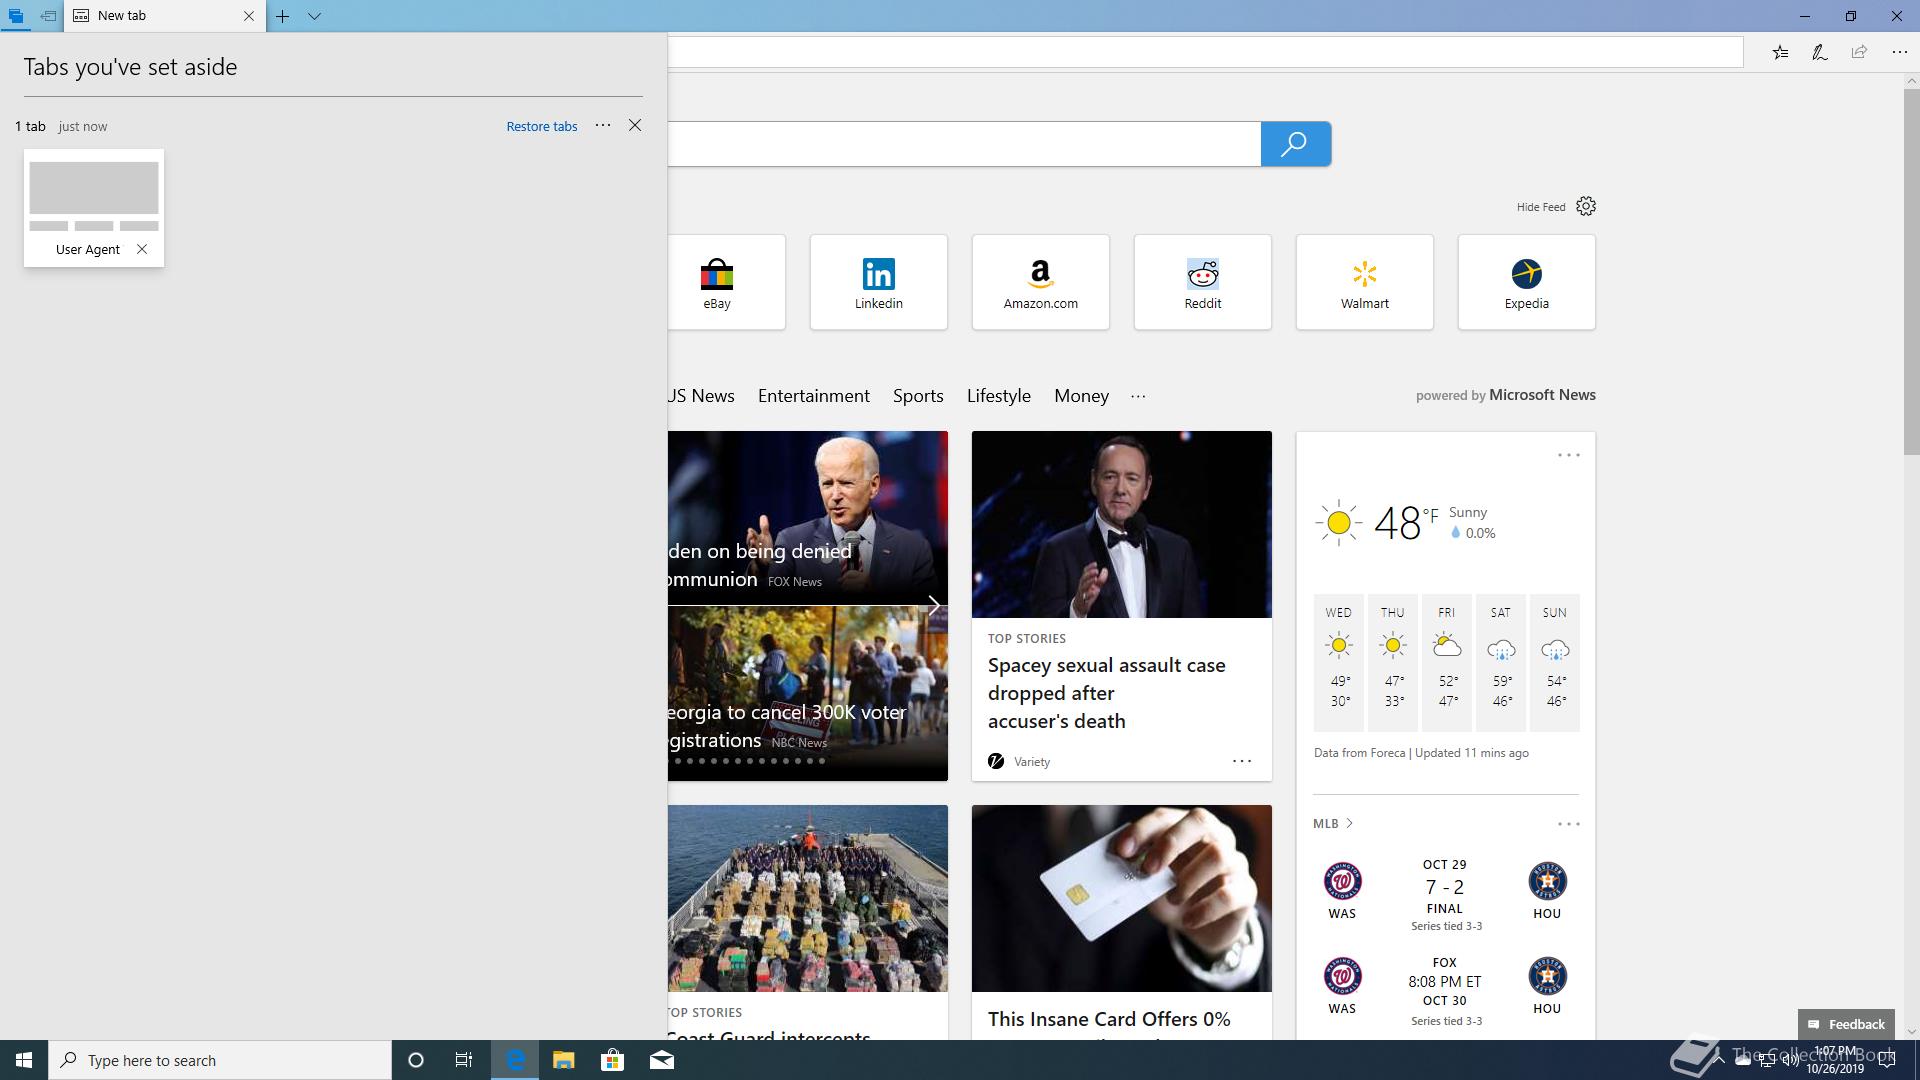Select the SAT forecast column
This screenshot has width=1920, height=1080.
click(x=1501, y=662)
